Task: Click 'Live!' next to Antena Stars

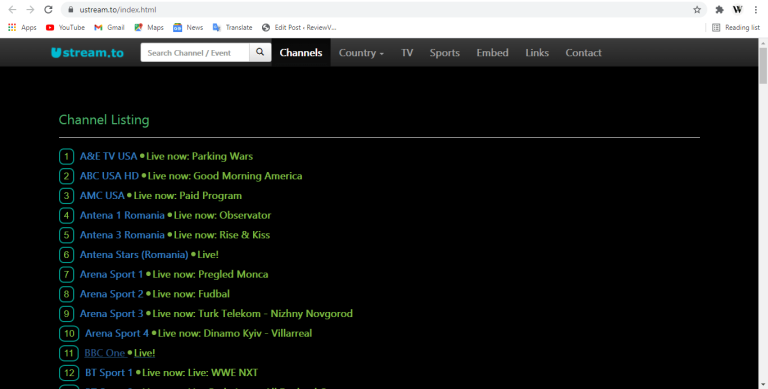Action: [208, 255]
